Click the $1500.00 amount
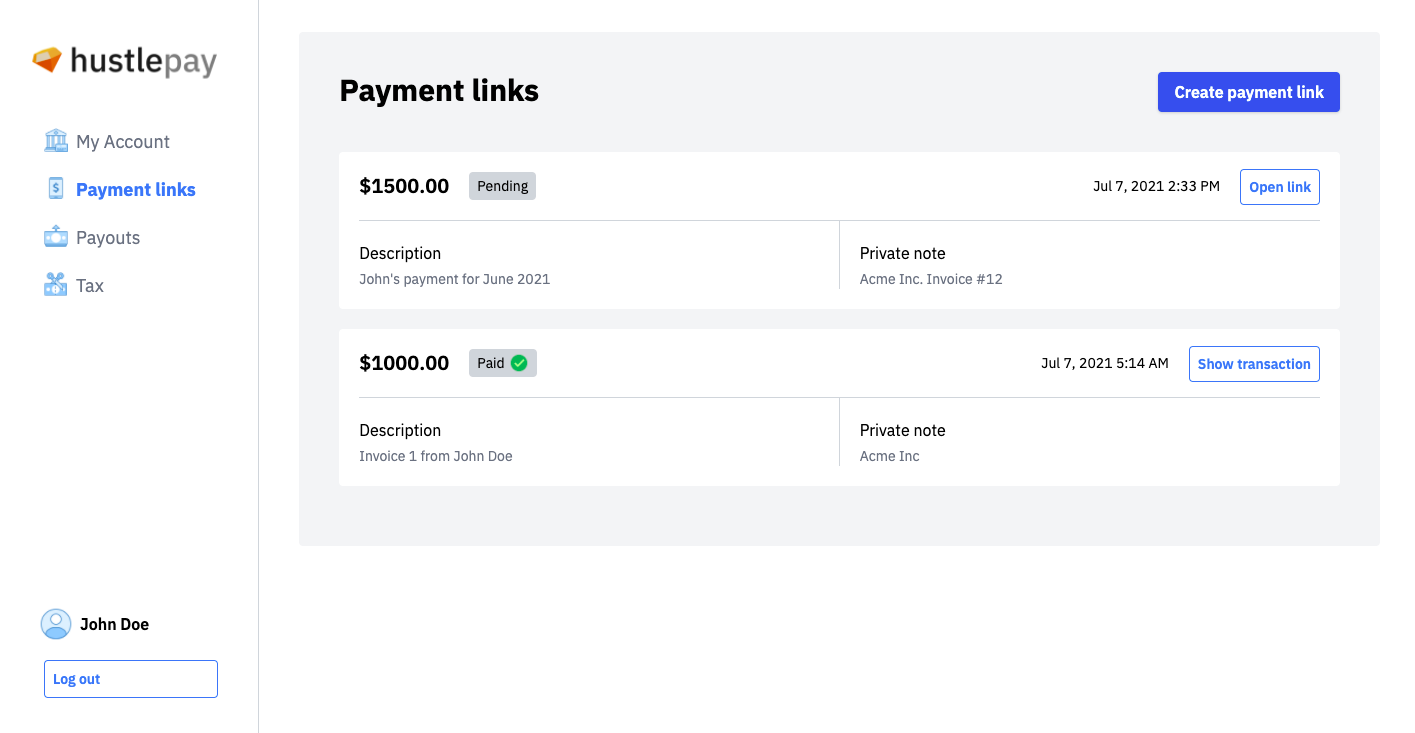The width and height of the screenshot is (1415, 733). 404,186
